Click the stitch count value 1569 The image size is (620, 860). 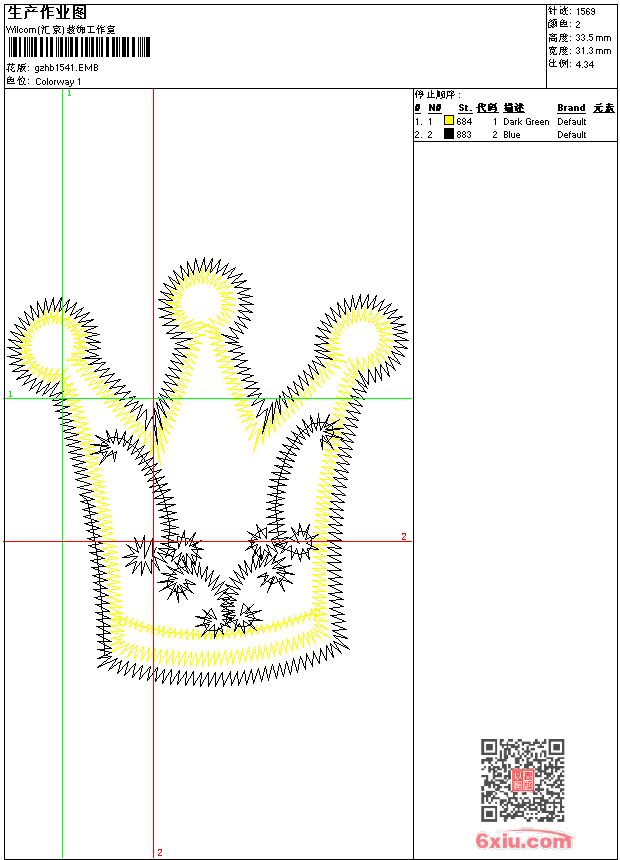[x=585, y=11]
